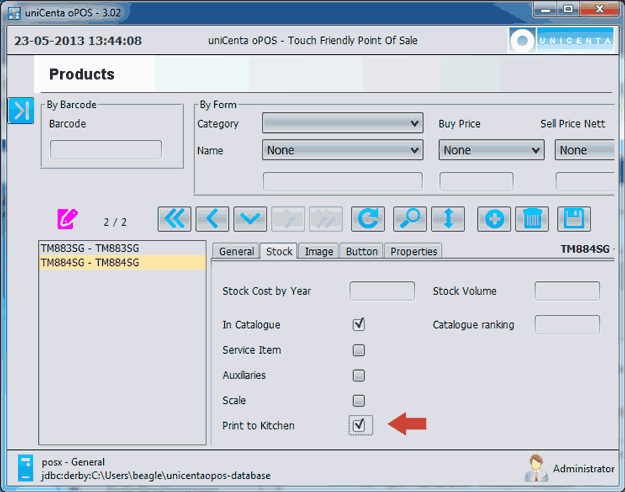Delete the product with the trash icon
The height and width of the screenshot is (492, 625).
(x=532, y=218)
